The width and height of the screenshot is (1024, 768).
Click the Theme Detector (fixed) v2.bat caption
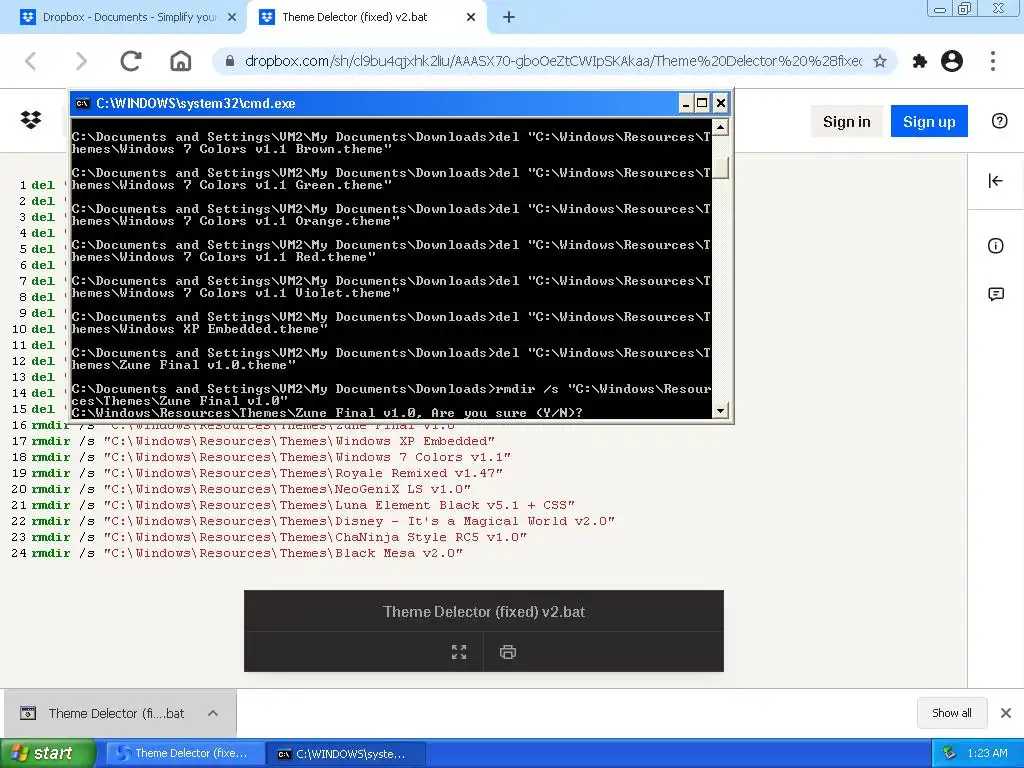click(x=484, y=612)
